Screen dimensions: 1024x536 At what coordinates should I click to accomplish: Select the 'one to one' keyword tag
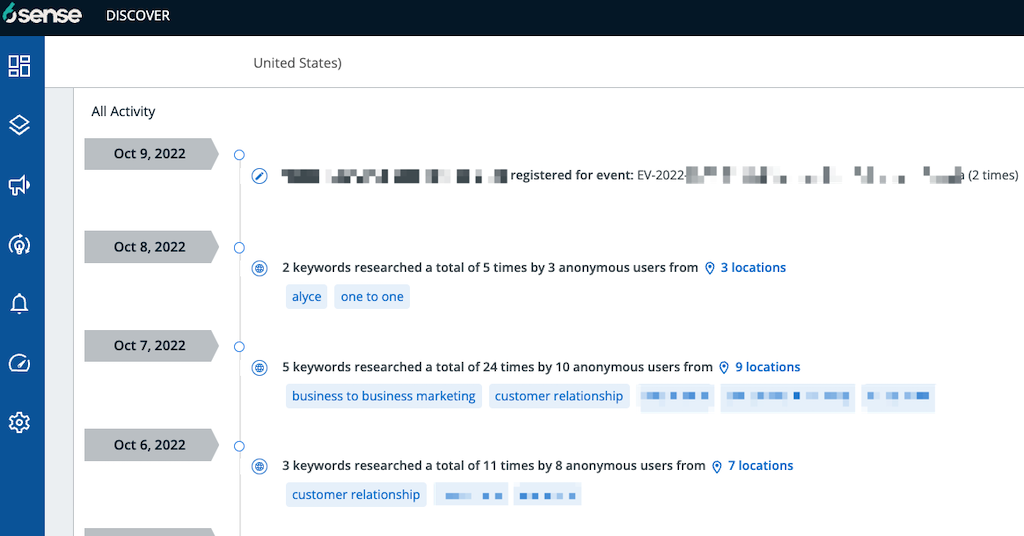pyautogui.click(x=372, y=297)
